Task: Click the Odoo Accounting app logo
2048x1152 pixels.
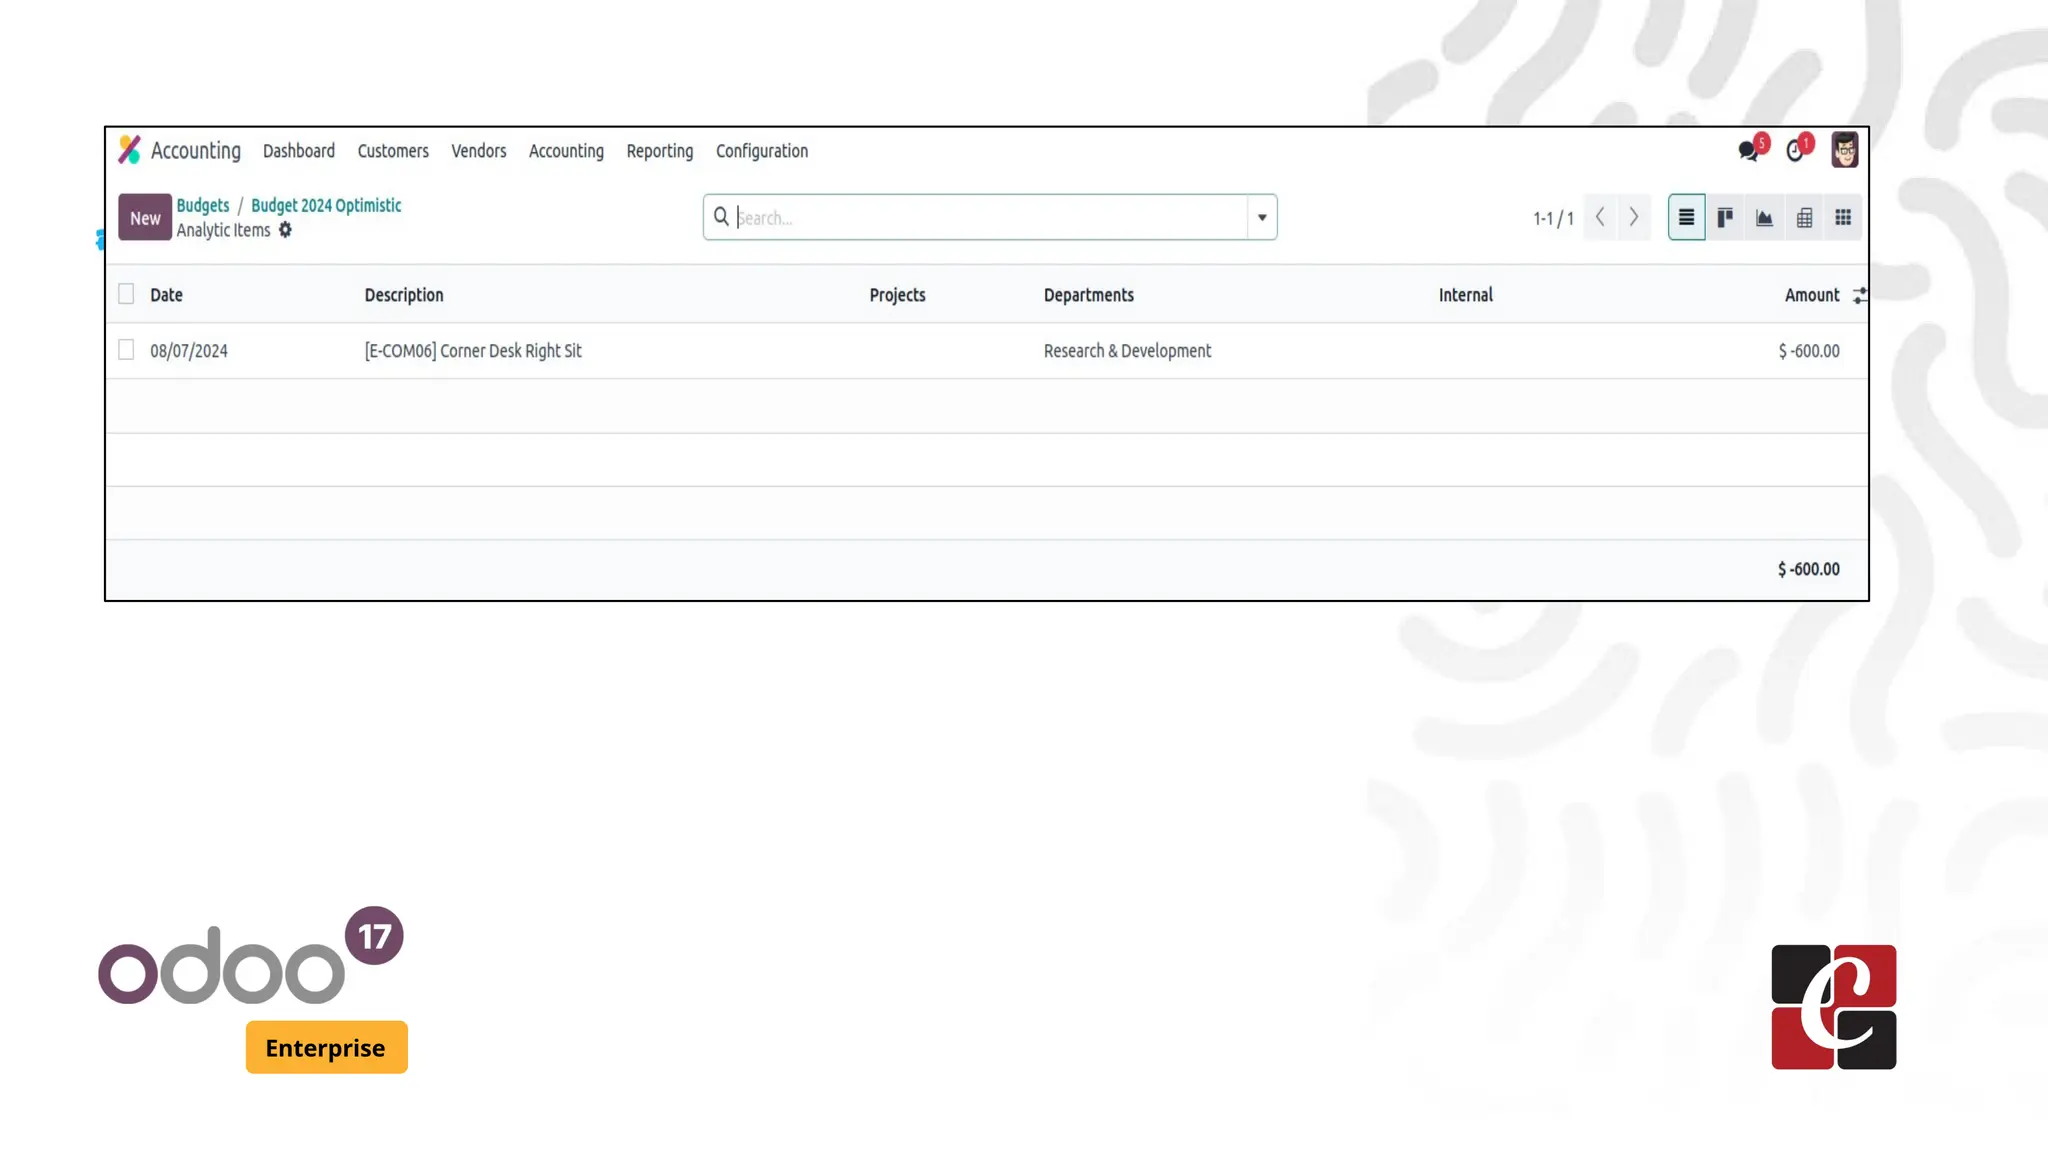Action: click(x=130, y=150)
